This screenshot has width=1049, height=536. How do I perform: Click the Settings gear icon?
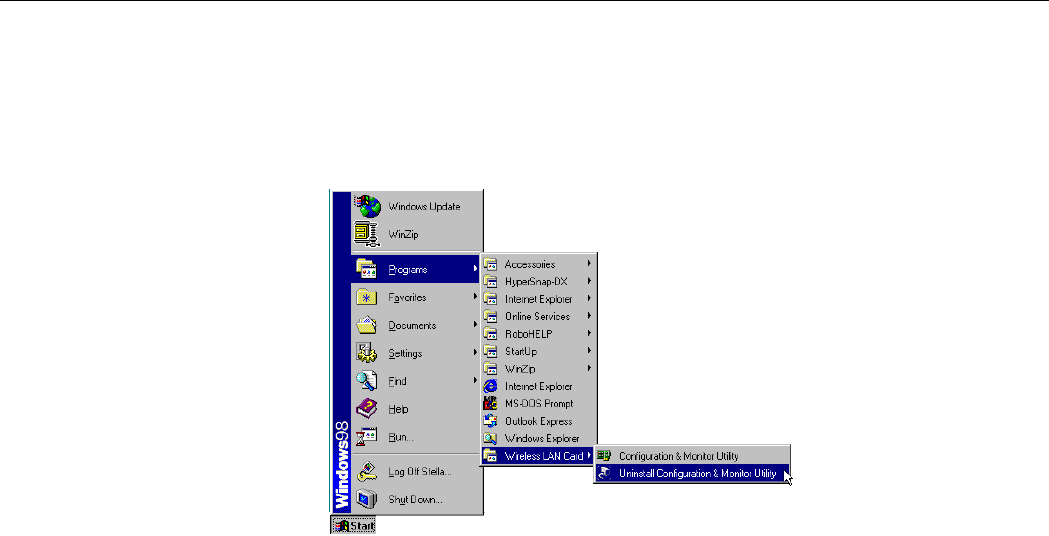coord(367,353)
